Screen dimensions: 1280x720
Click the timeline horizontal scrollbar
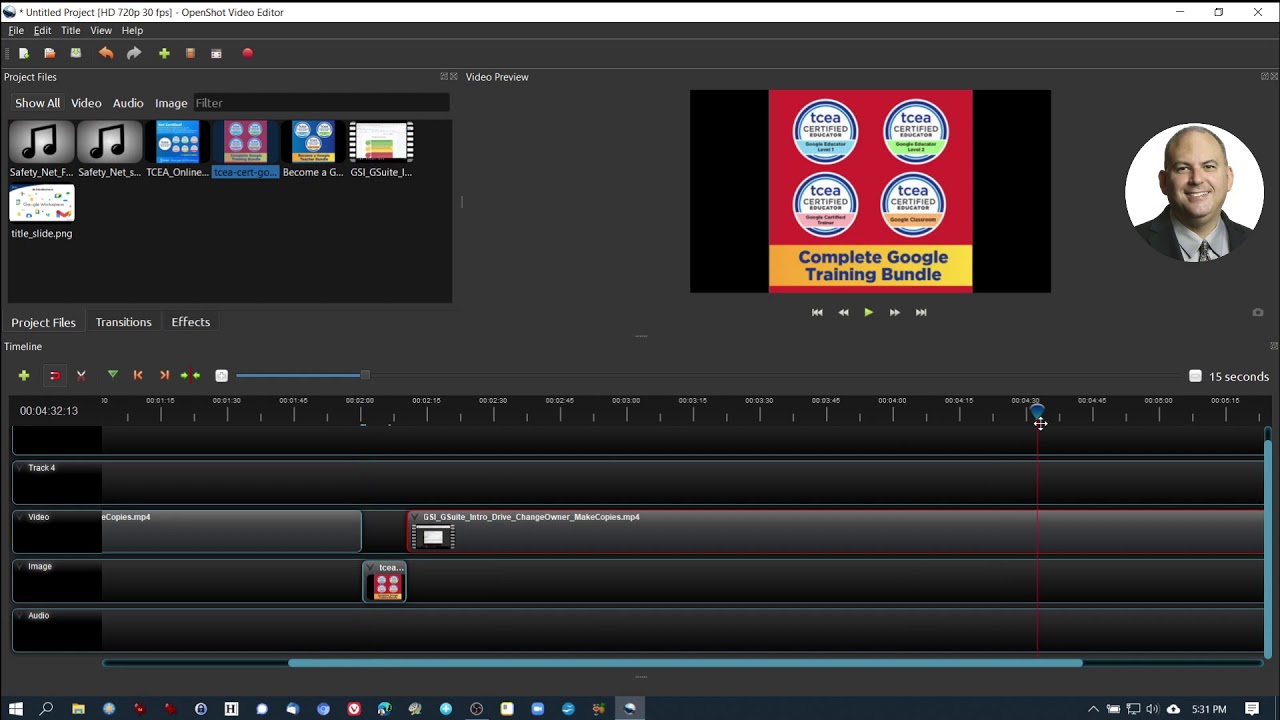pos(685,663)
